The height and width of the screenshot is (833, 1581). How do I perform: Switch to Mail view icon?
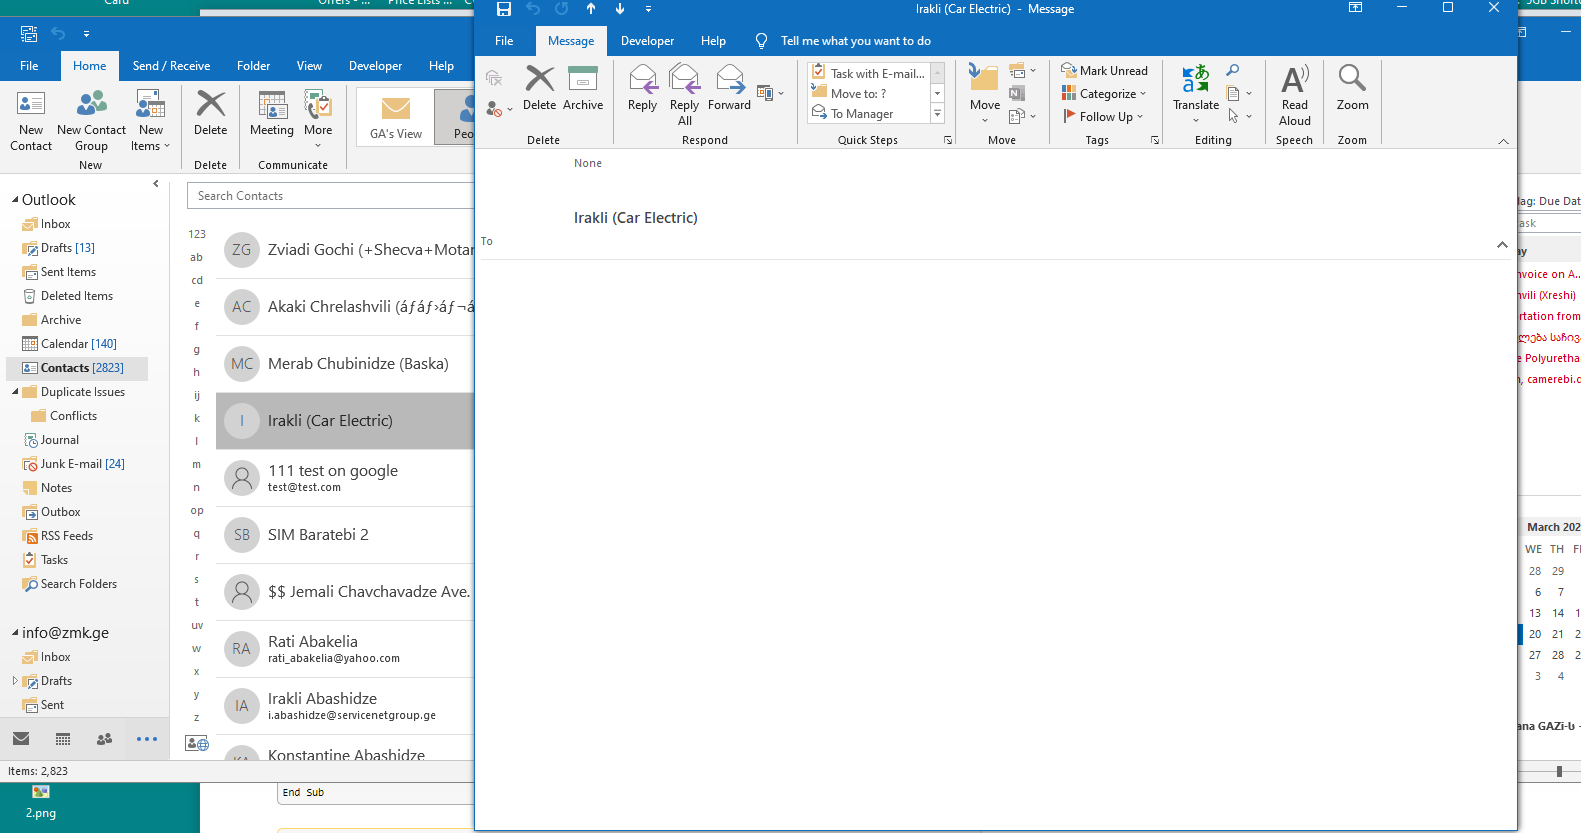[21, 739]
